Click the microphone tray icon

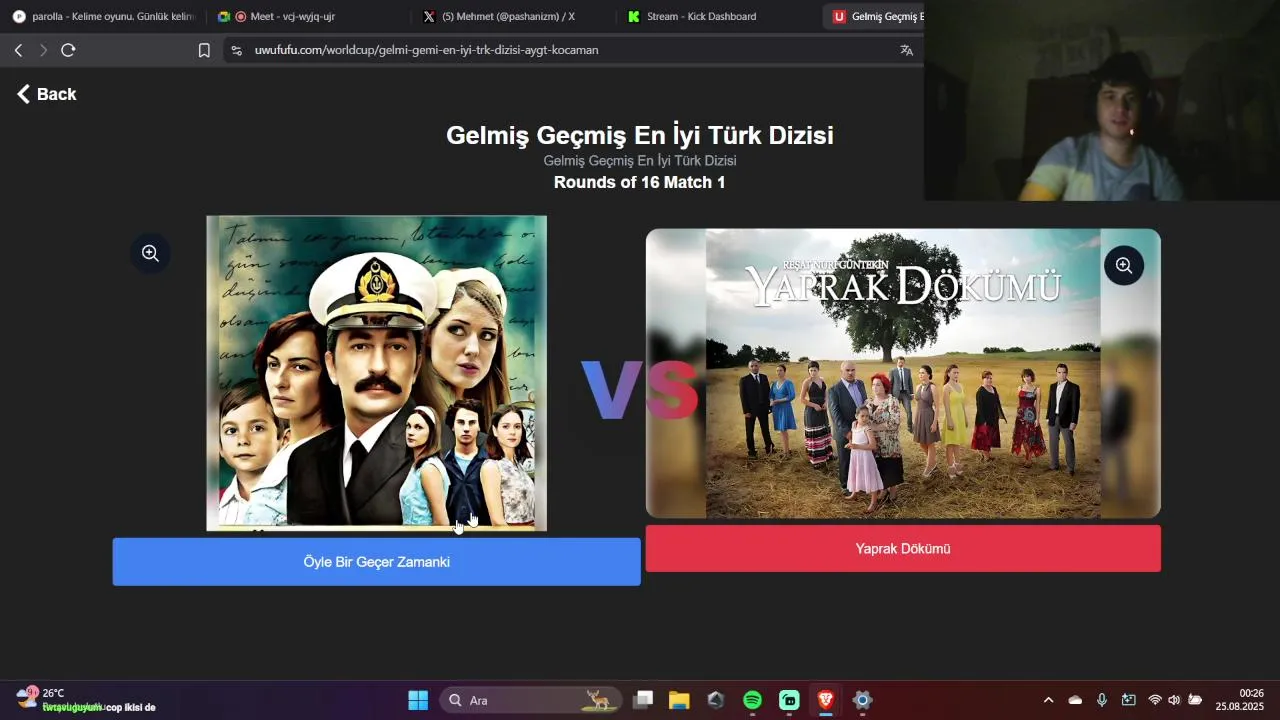(x=1102, y=700)
